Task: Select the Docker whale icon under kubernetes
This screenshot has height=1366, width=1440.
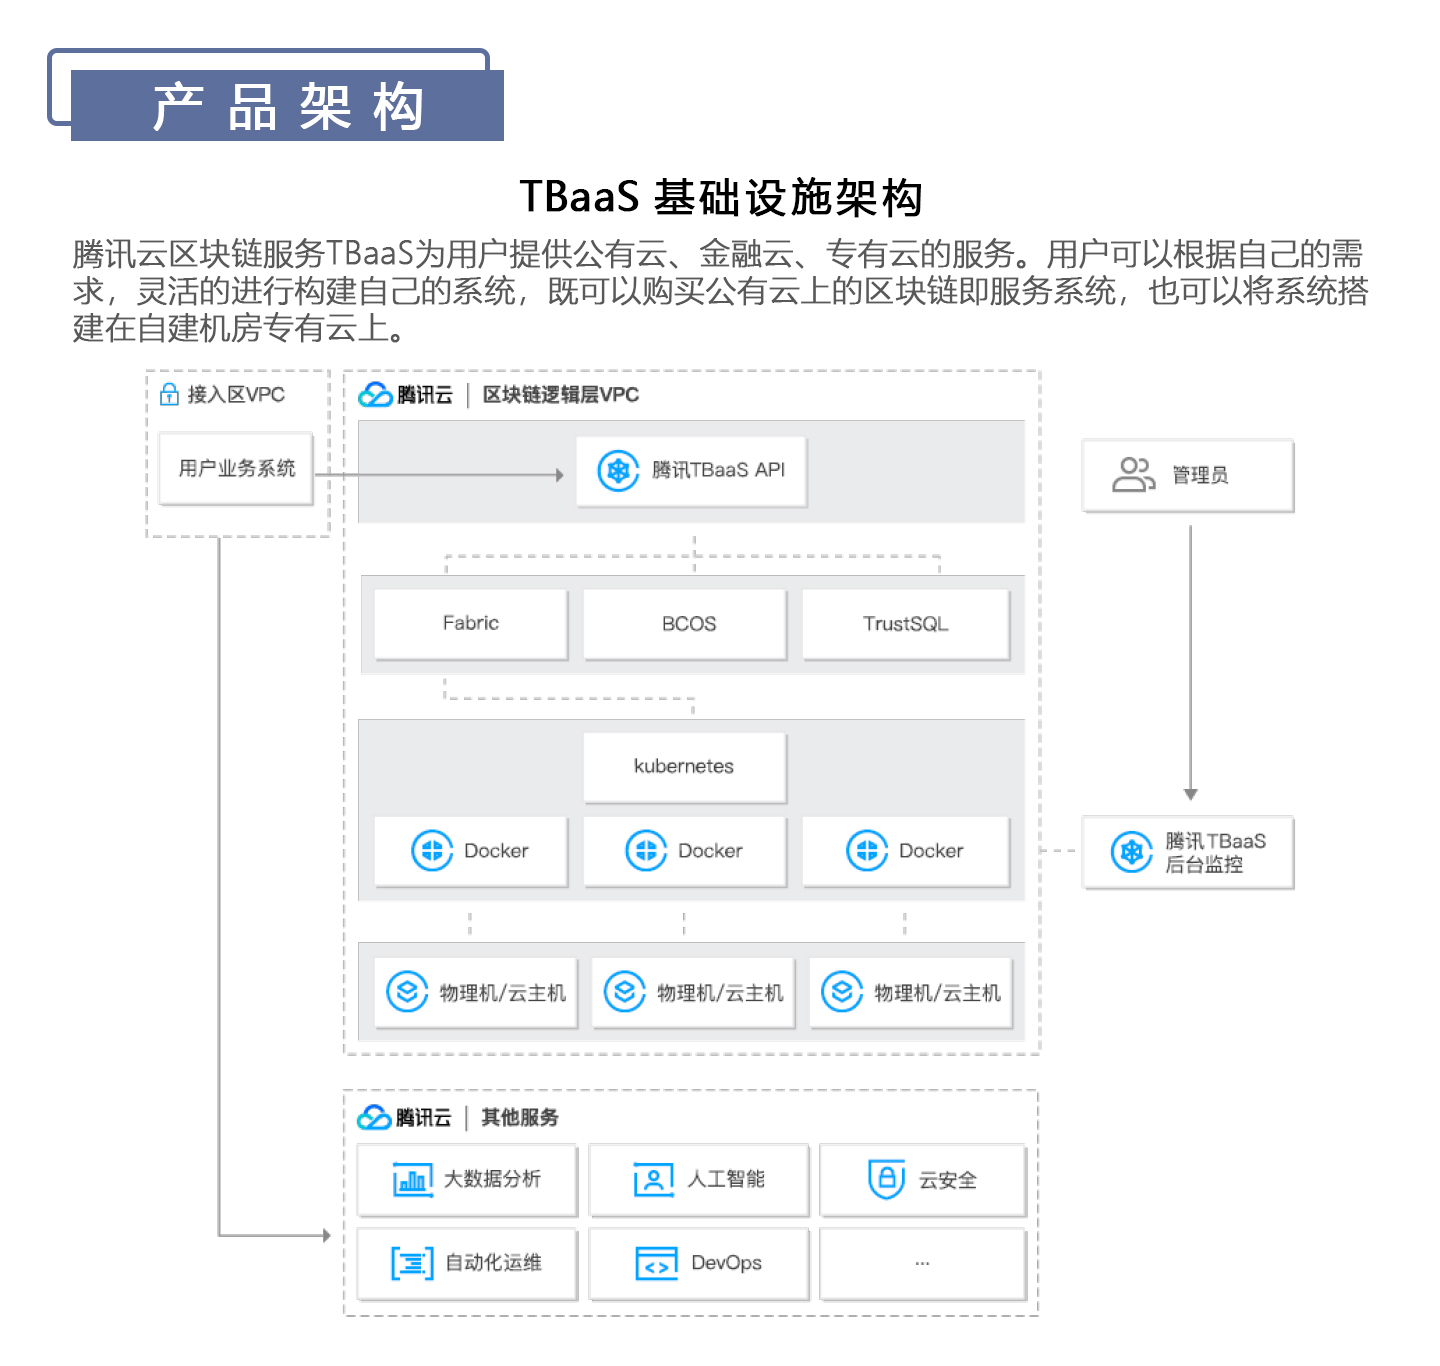Action: click(648, 851)
